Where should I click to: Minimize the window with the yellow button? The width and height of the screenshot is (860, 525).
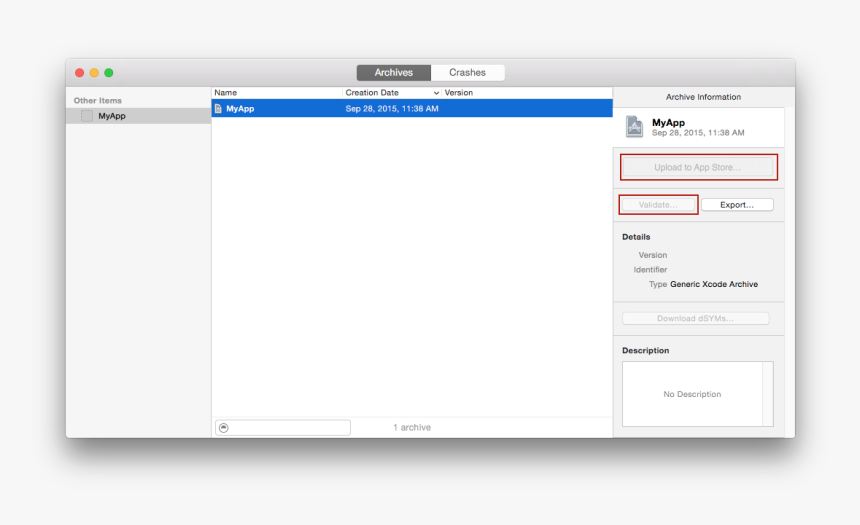click(x=94, y=72)
